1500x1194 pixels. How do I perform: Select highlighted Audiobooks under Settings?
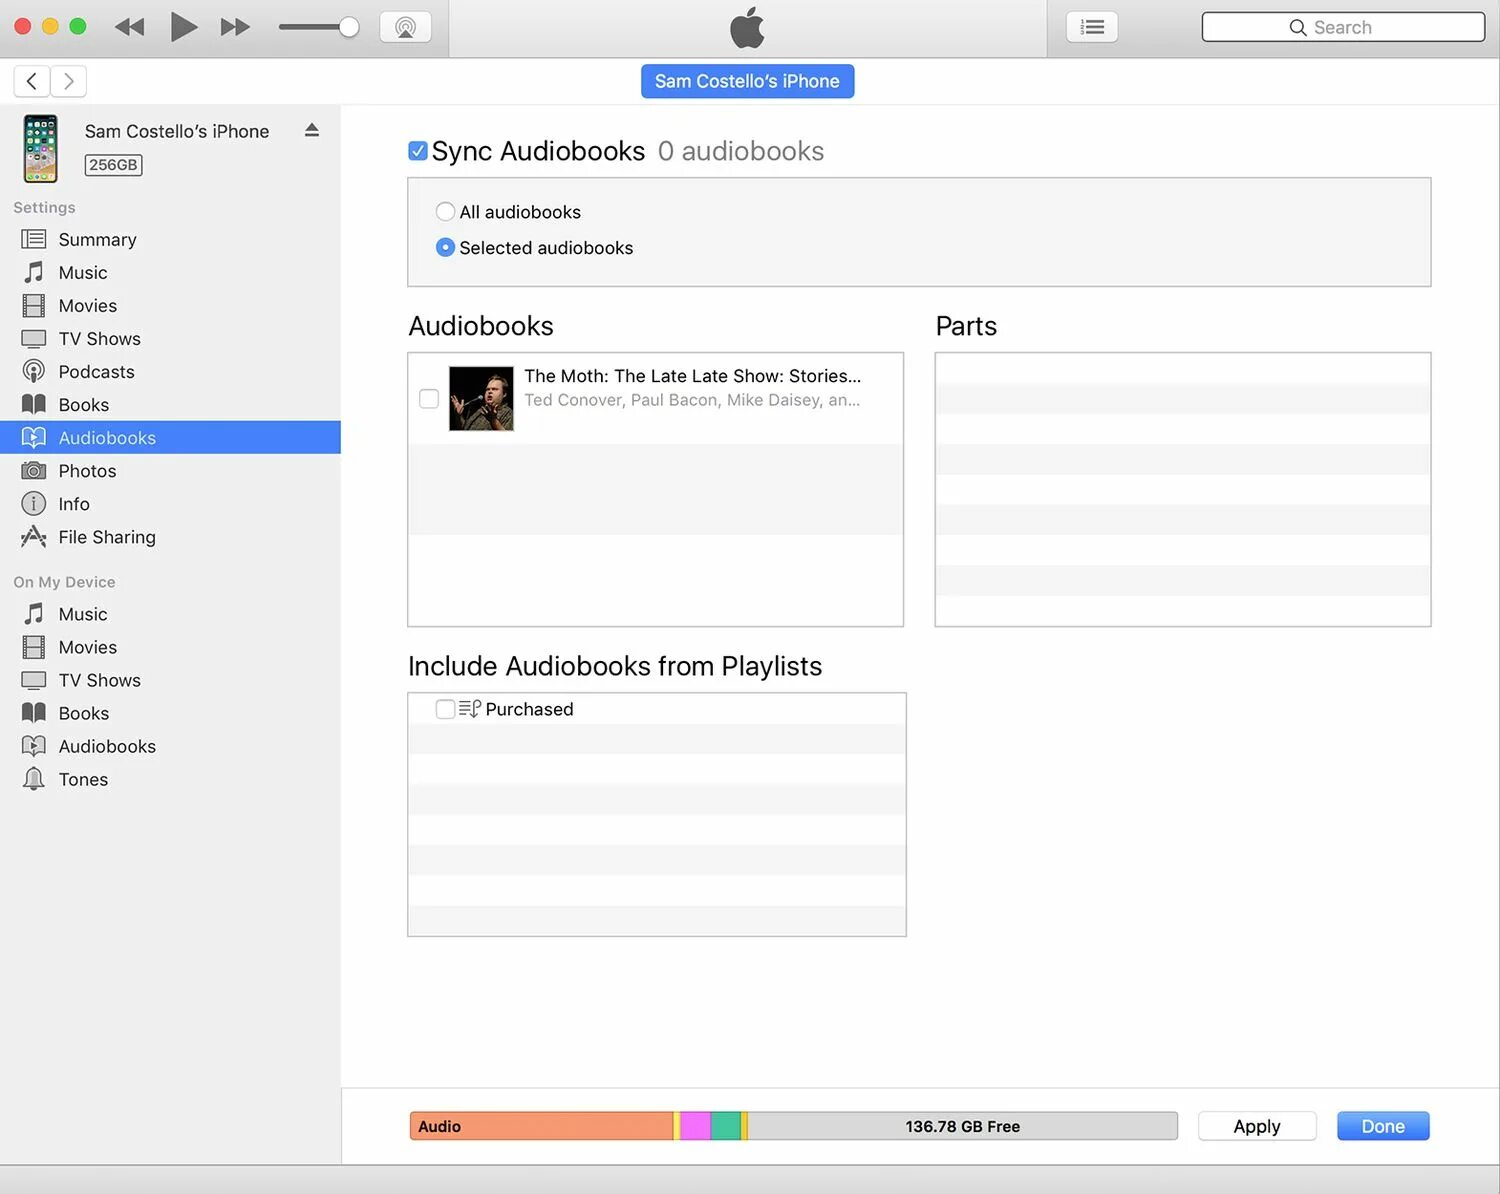170,437
